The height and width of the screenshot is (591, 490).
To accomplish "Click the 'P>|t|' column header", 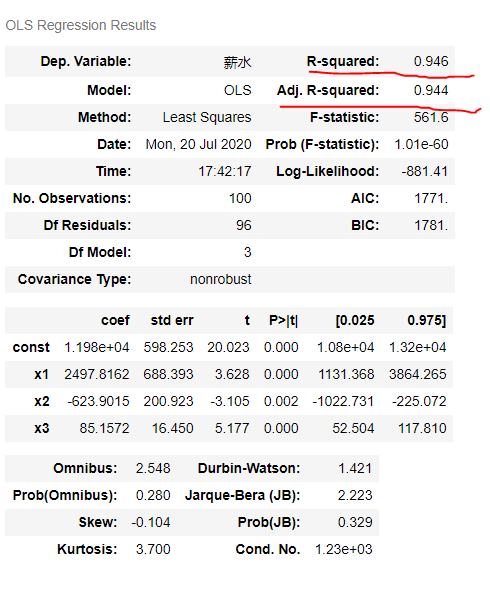I will coord(283,321).
